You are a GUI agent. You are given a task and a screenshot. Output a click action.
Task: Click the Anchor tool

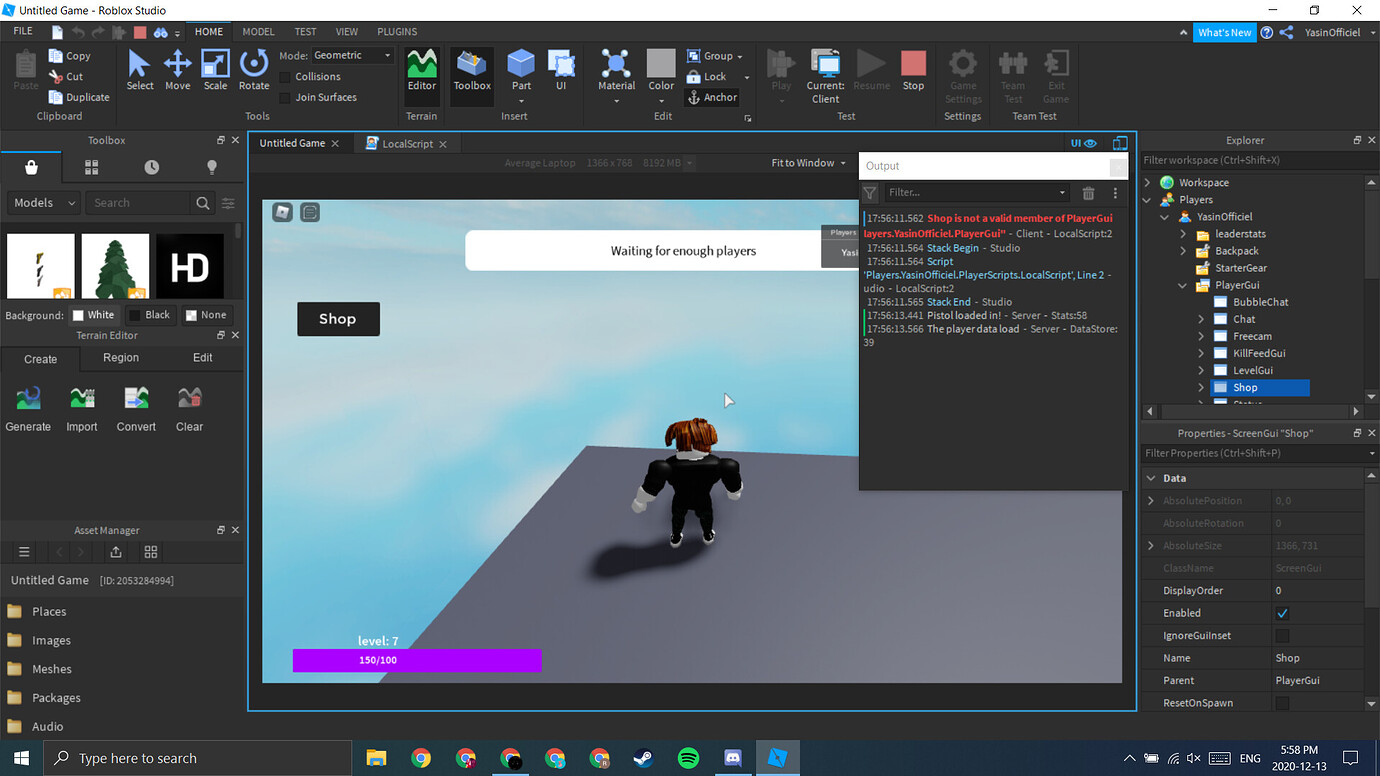point(712,97)
